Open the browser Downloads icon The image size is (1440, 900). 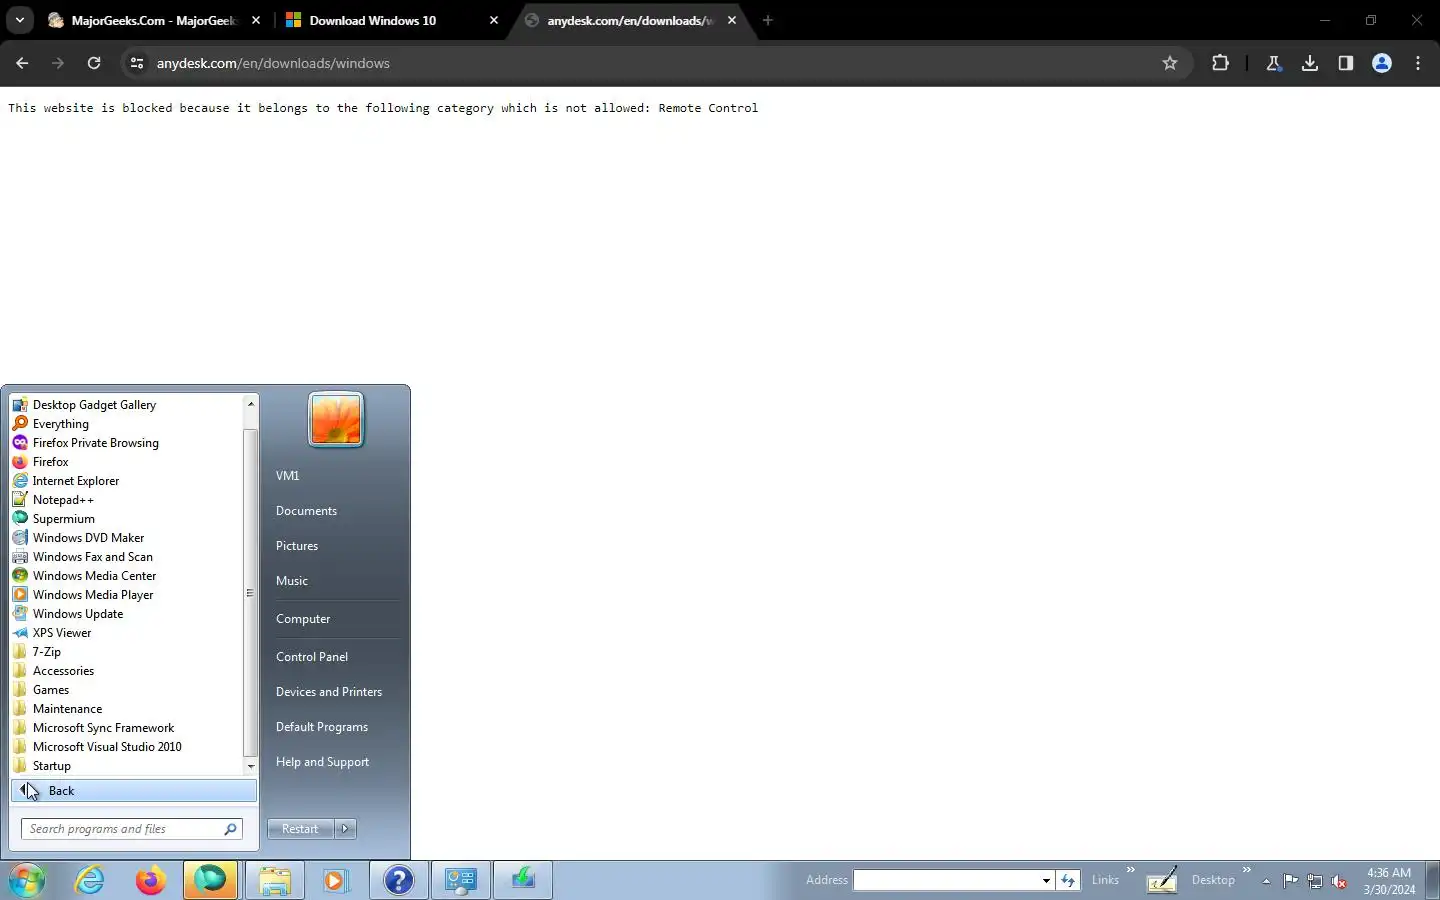click(x=1310, y=63)
